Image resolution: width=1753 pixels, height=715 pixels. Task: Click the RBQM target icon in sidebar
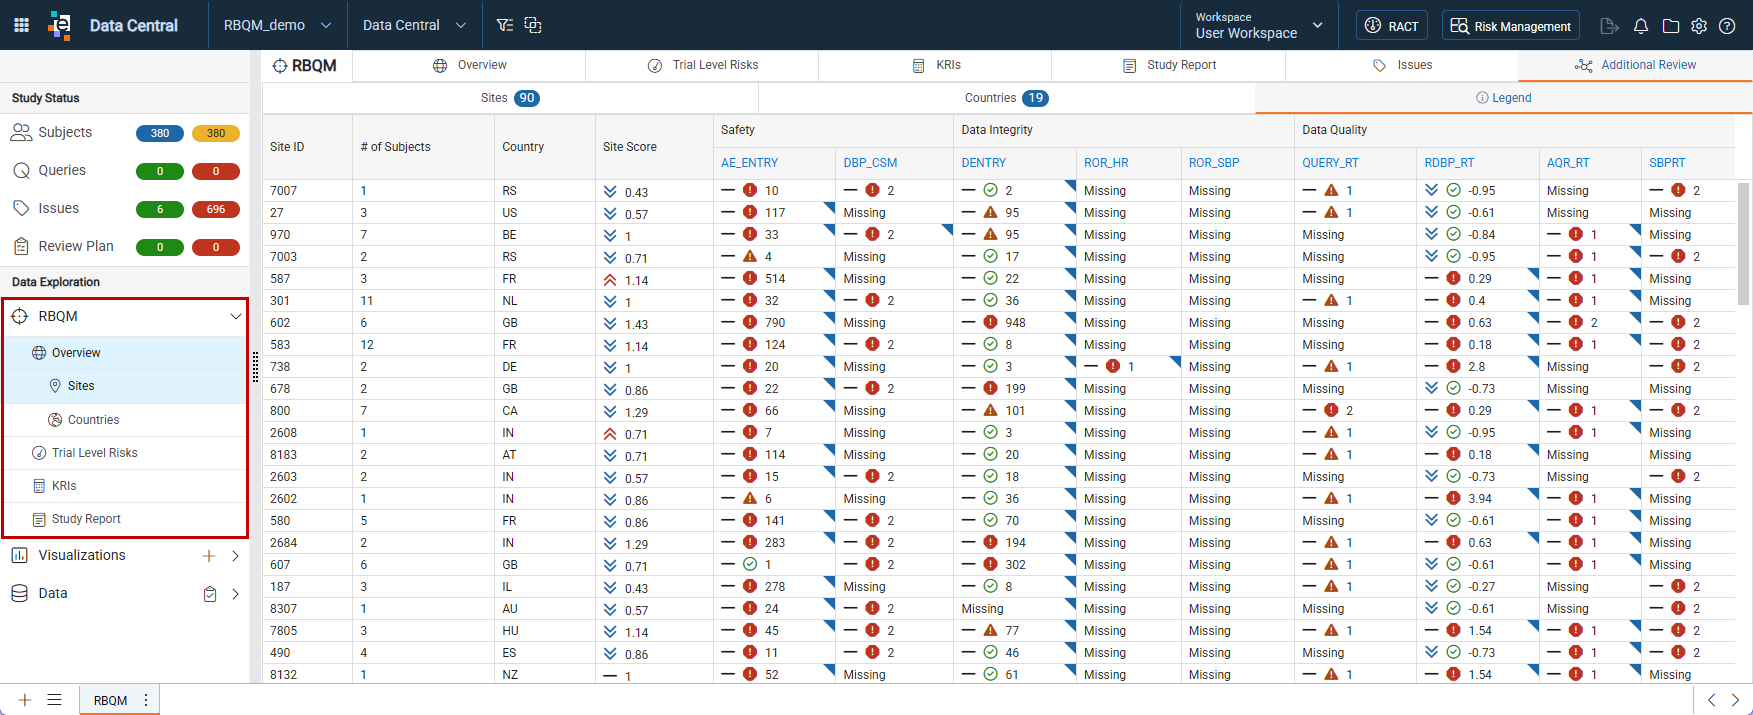[x=19, y=316]
